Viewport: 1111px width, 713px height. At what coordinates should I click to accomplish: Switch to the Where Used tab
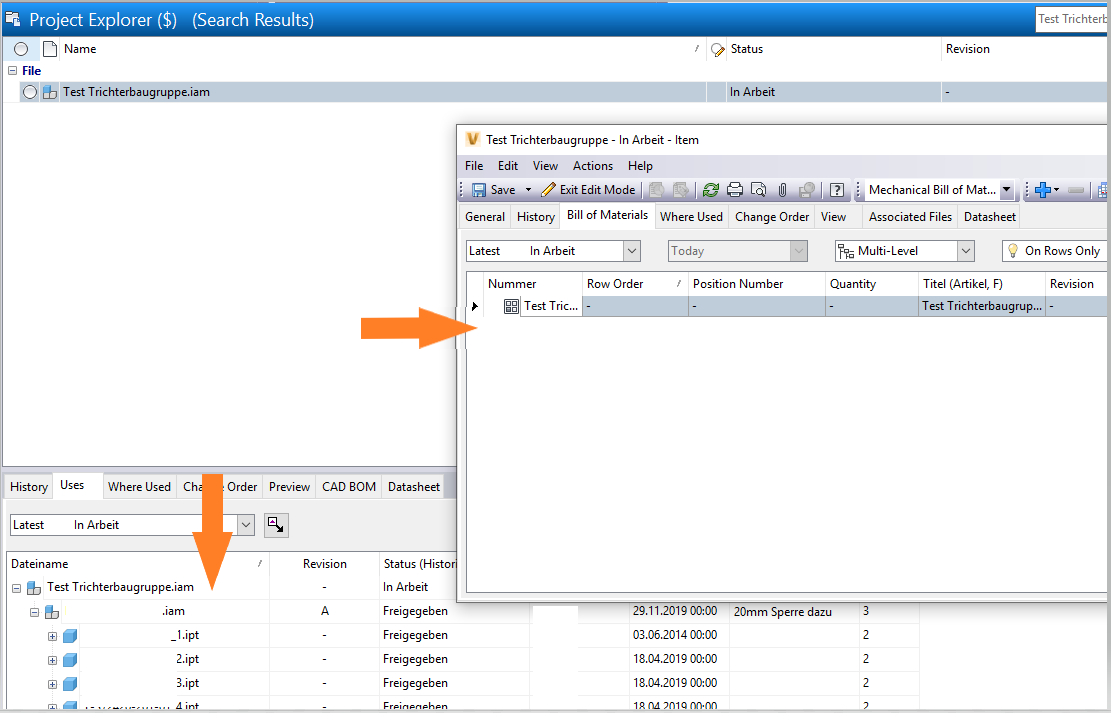click(x=691, y=216)
